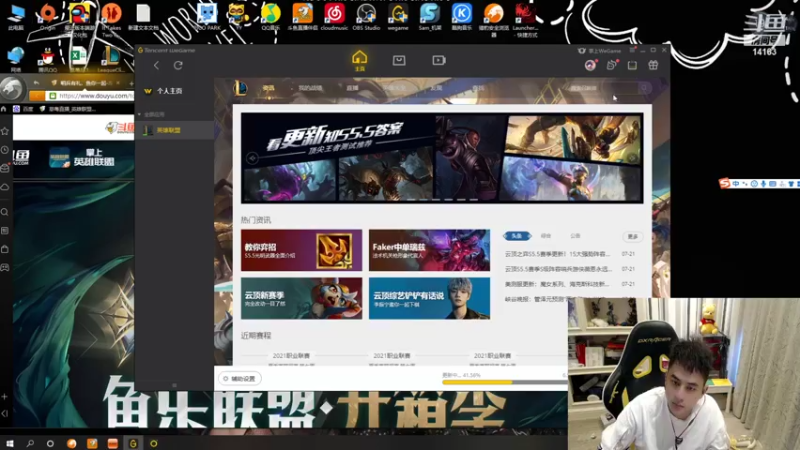Select 头条 news filter tab
The image size is (800, 450).
[x=517, y=236]
